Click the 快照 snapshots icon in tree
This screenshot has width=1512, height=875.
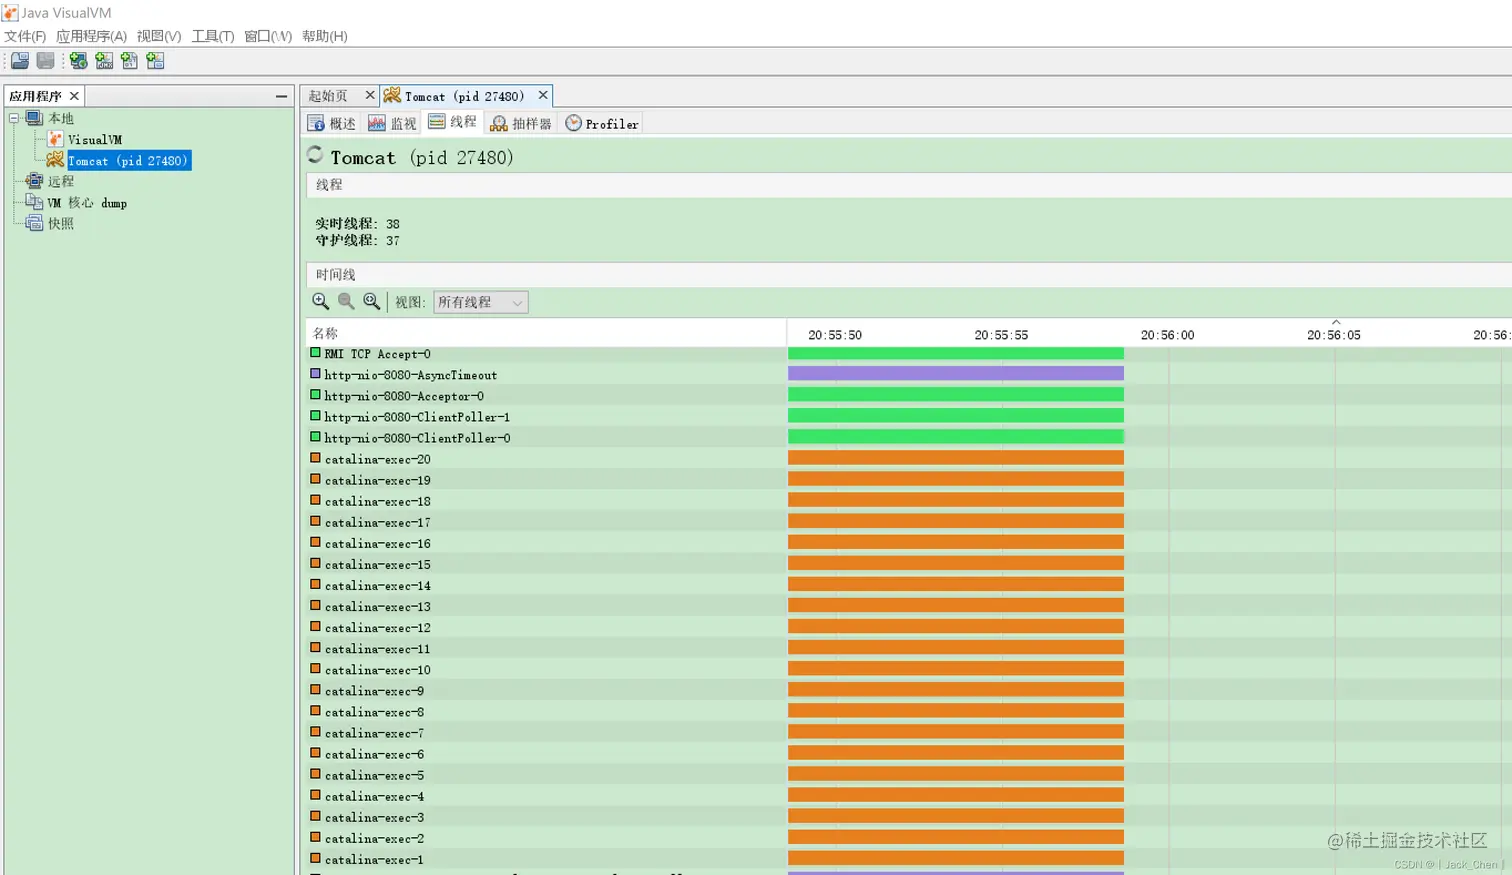(34, 223)
